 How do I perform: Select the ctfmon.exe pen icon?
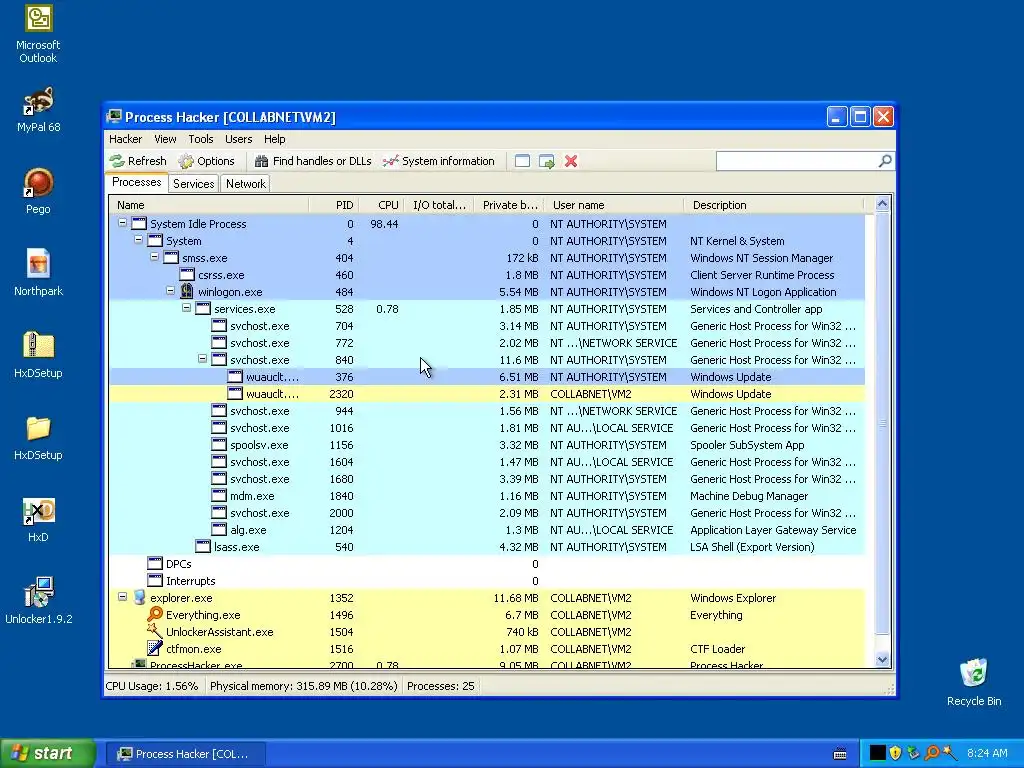[155, 648]
